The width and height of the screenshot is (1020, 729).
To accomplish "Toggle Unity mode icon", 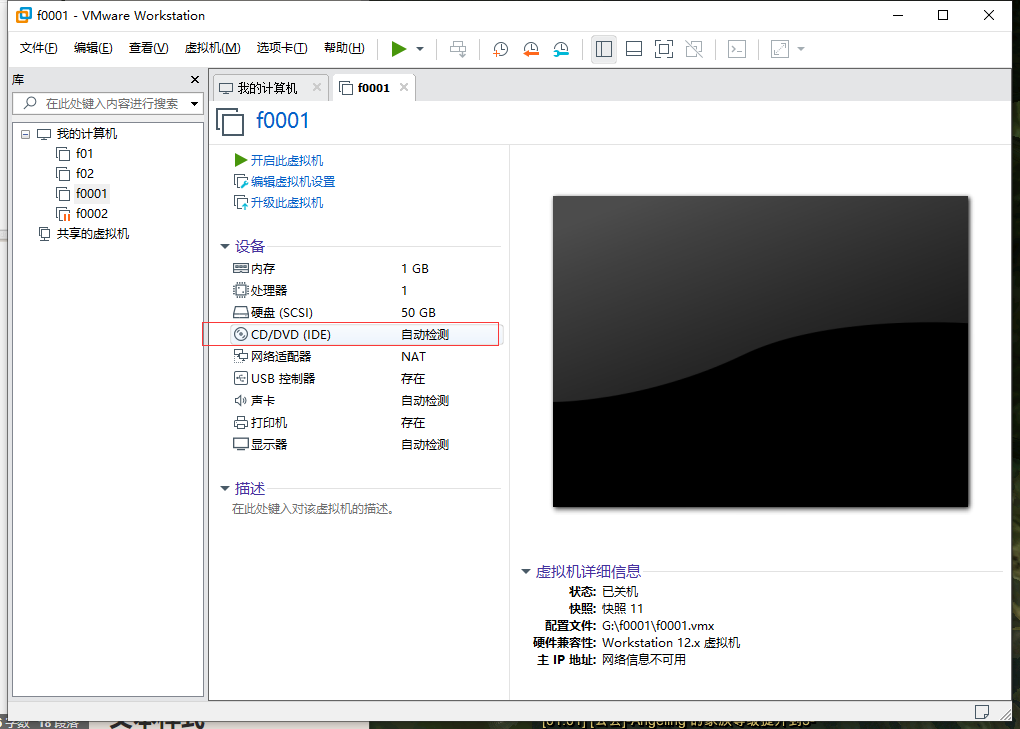I will click(694, 49).
